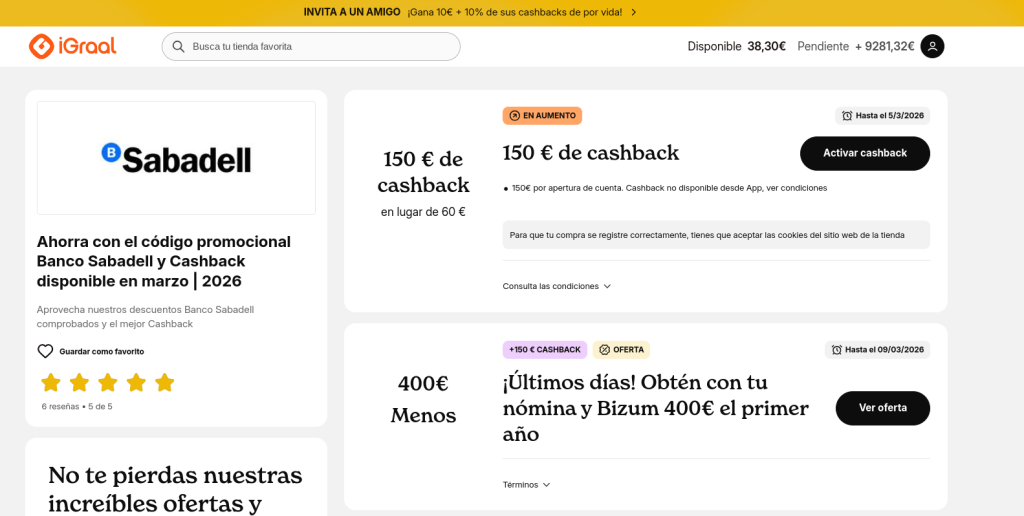
Task: Open the INVITA A UN AMIGO banner
Action: tap(470, 12)
